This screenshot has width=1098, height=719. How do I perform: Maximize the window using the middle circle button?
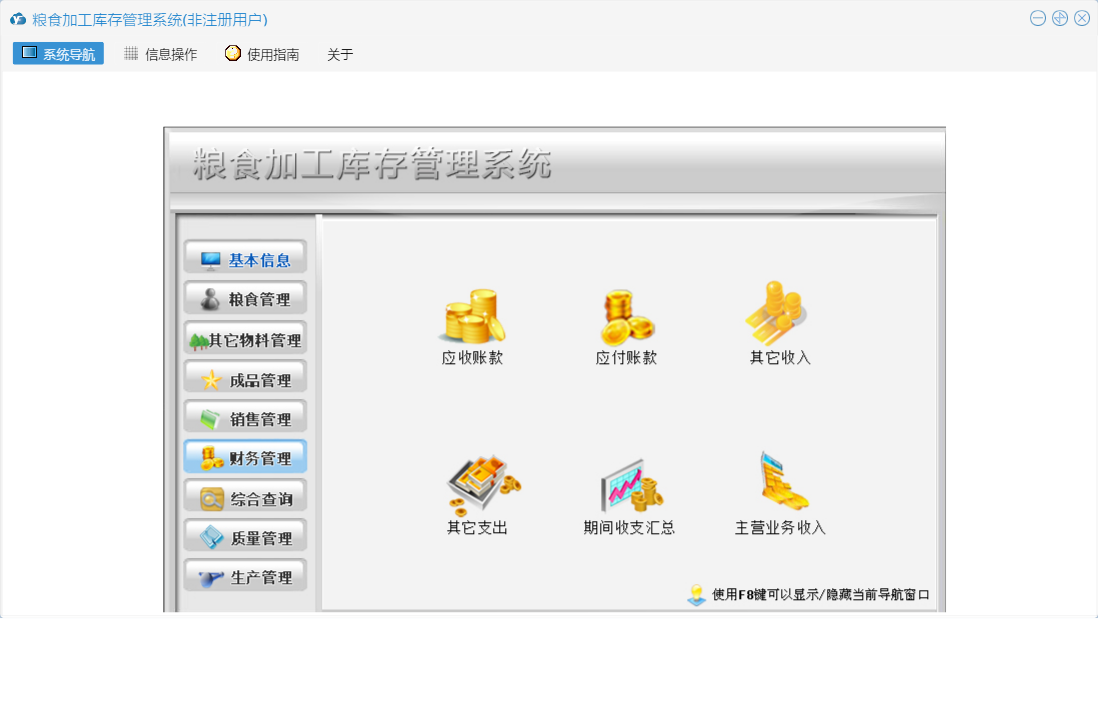click(1060, 19)
